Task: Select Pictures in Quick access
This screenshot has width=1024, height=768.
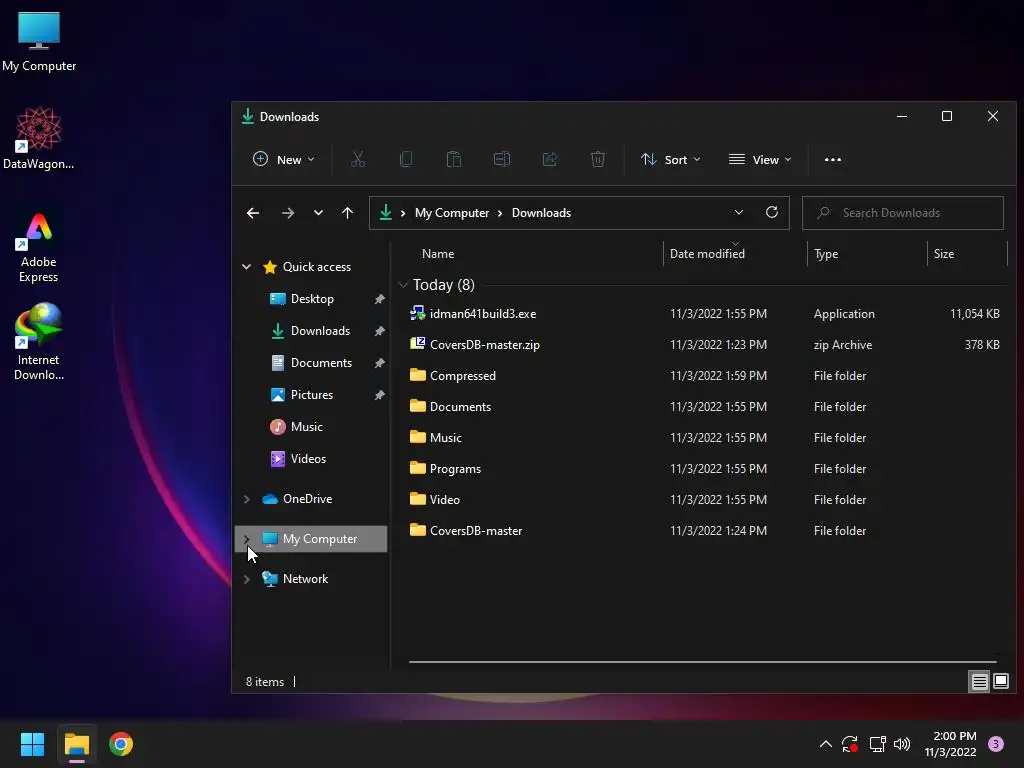Action: tap(312, 395)
